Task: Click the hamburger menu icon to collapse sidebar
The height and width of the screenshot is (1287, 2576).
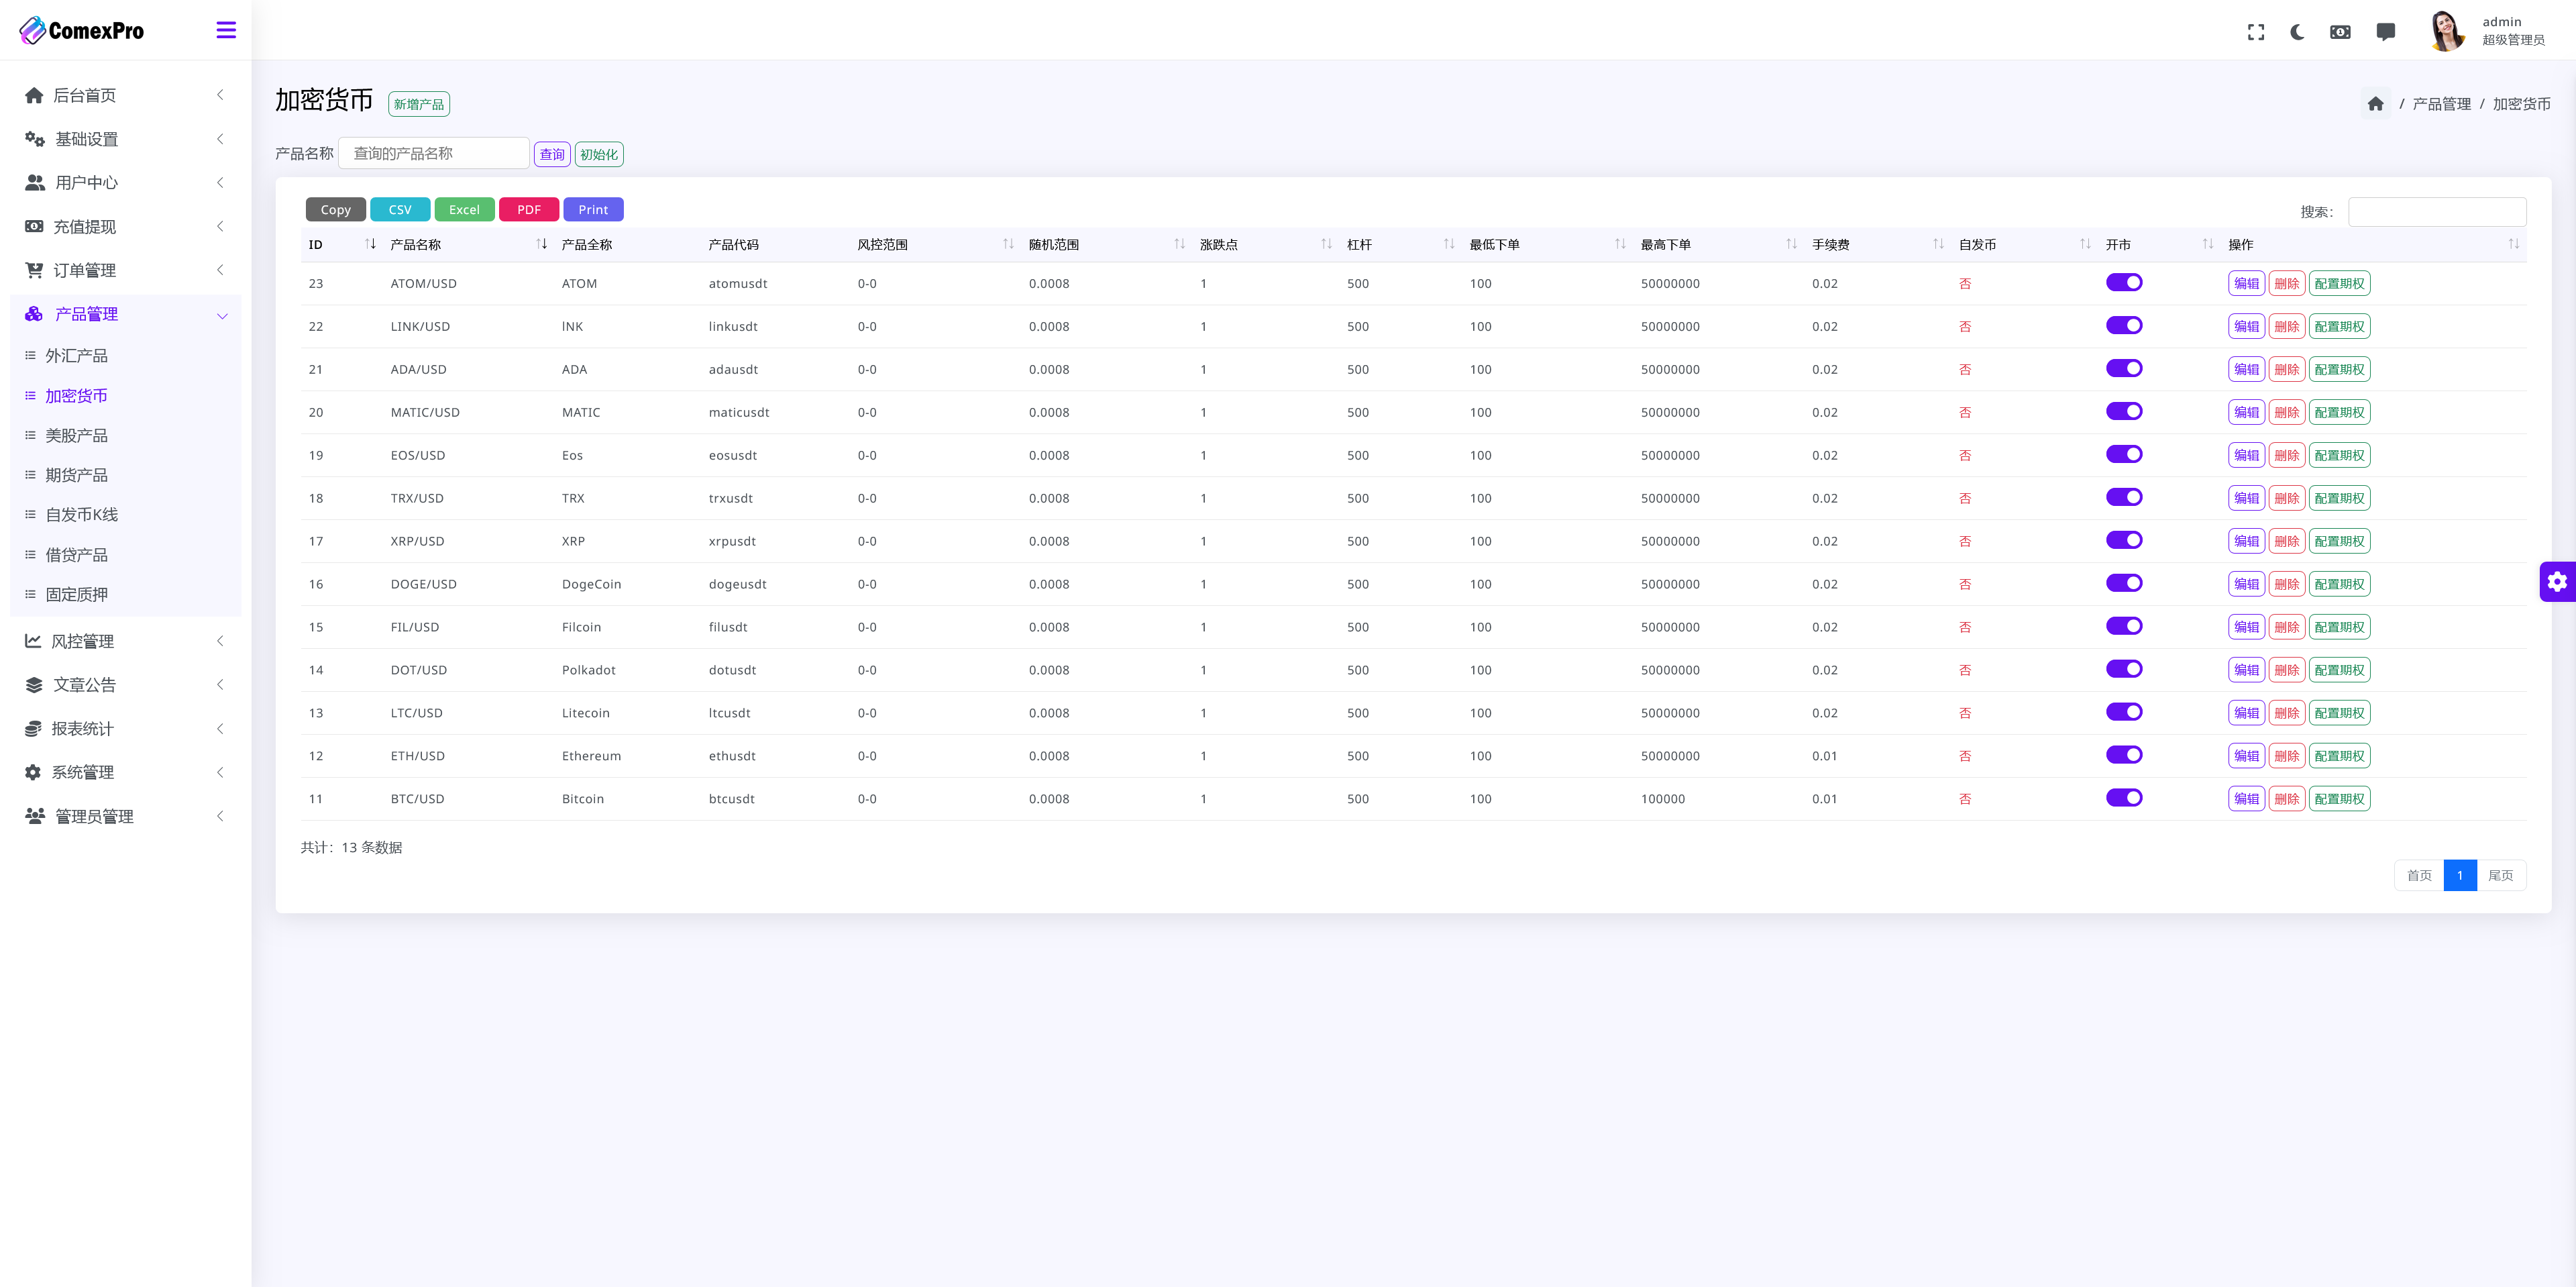Action: point(226,30)
